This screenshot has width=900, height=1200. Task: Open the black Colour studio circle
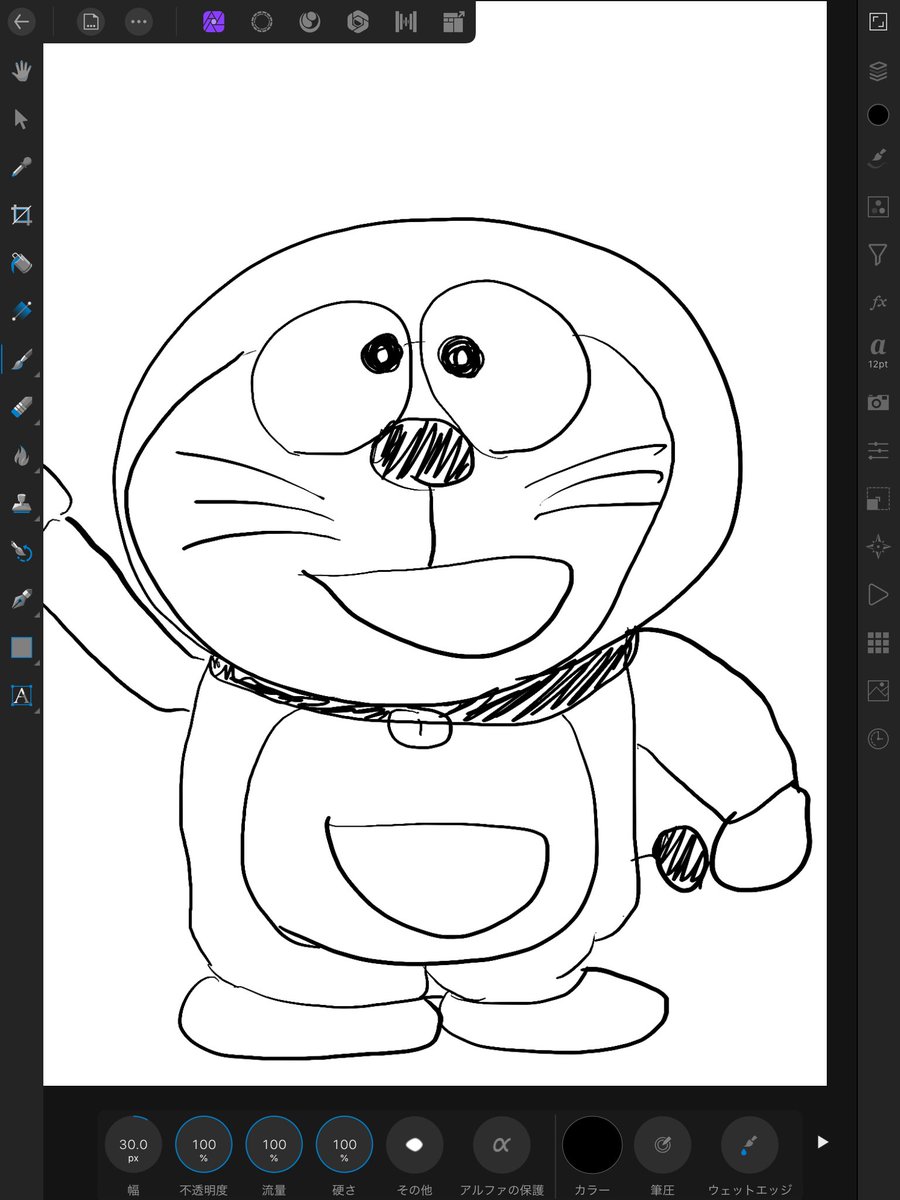(878, 115)
